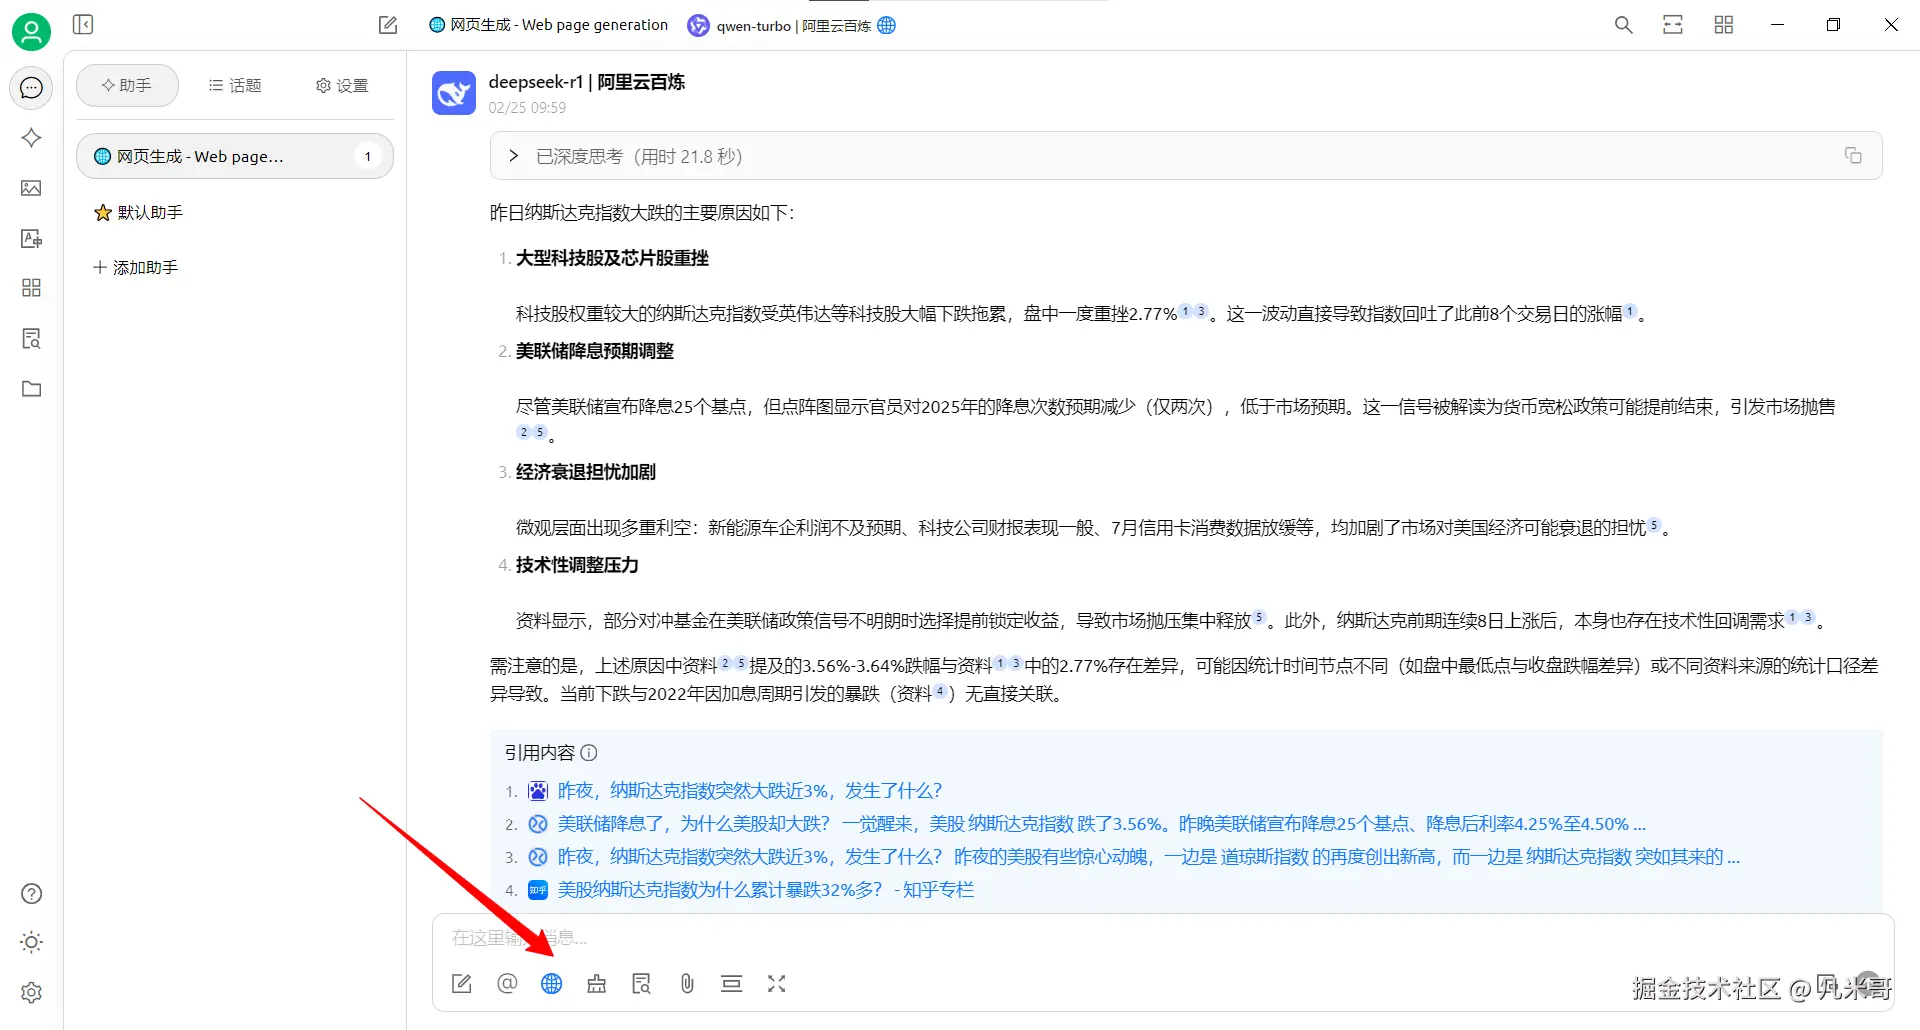
Task: Start a new chat with the pencil icon
Action: [x=388, y=24]
